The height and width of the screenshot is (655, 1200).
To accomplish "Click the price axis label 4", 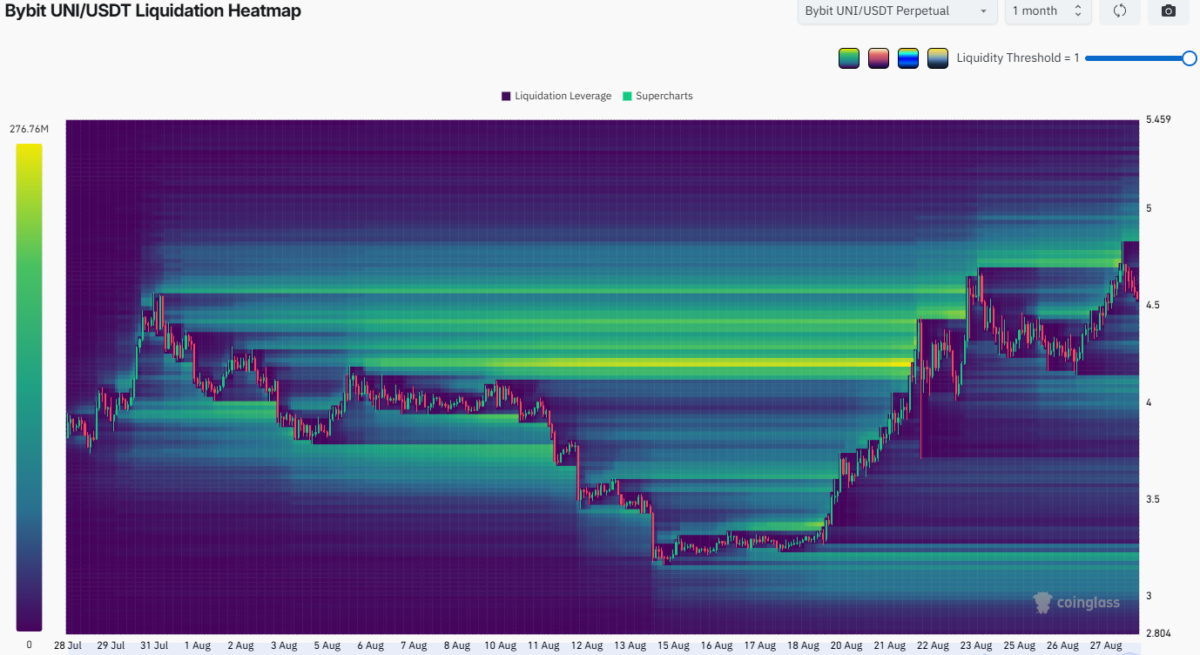I will point(1148,402).
